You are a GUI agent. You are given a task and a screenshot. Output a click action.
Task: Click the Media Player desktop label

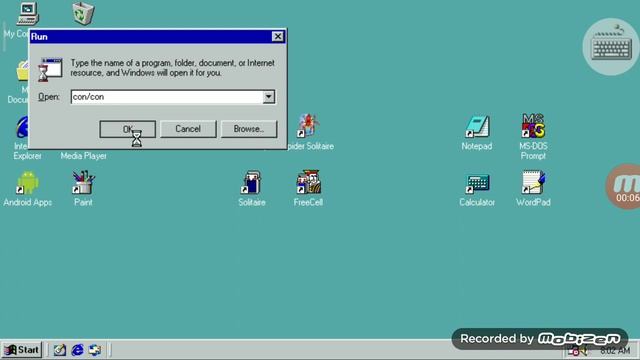(x=84, y=156)
